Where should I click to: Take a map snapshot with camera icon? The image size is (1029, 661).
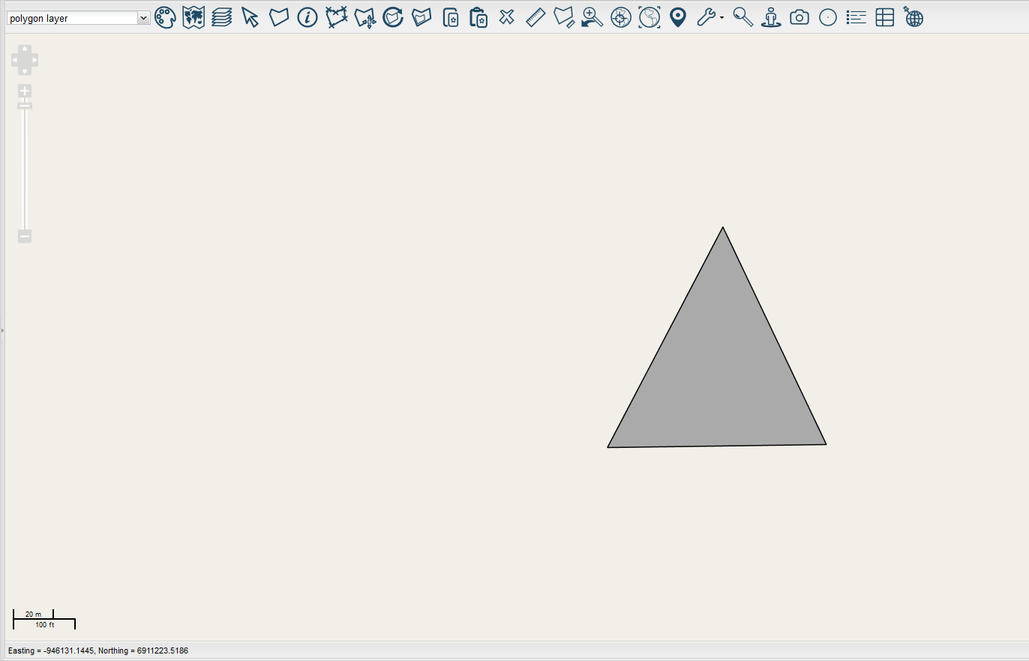pos(799,17)
